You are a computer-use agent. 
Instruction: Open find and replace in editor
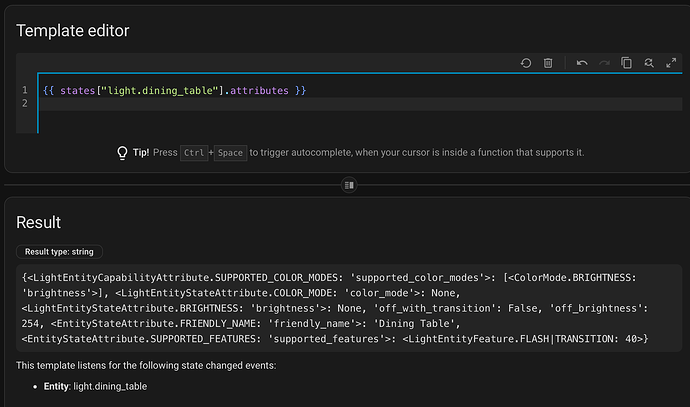click(x=649, y=63)
